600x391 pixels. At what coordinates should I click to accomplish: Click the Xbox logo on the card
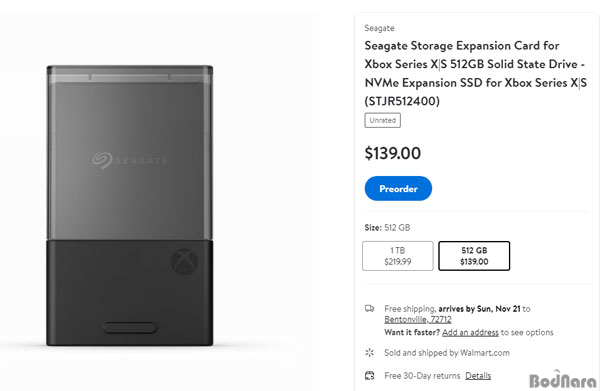click(184, 261)
